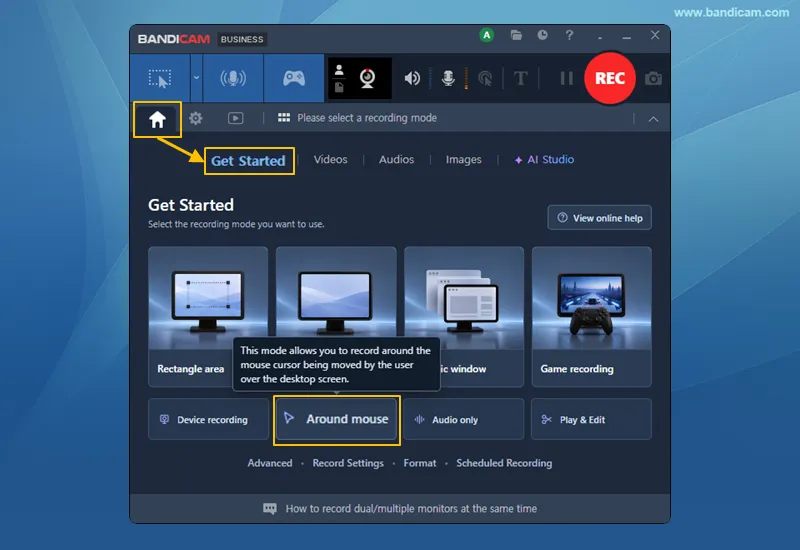
Task: Click the cursor icon on Around mouse
Action: coord(289,418)
